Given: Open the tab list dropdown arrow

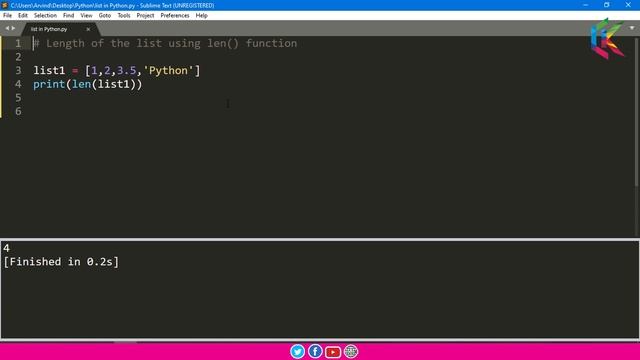Looking at the screenshot, I should (x=632, y=28).
